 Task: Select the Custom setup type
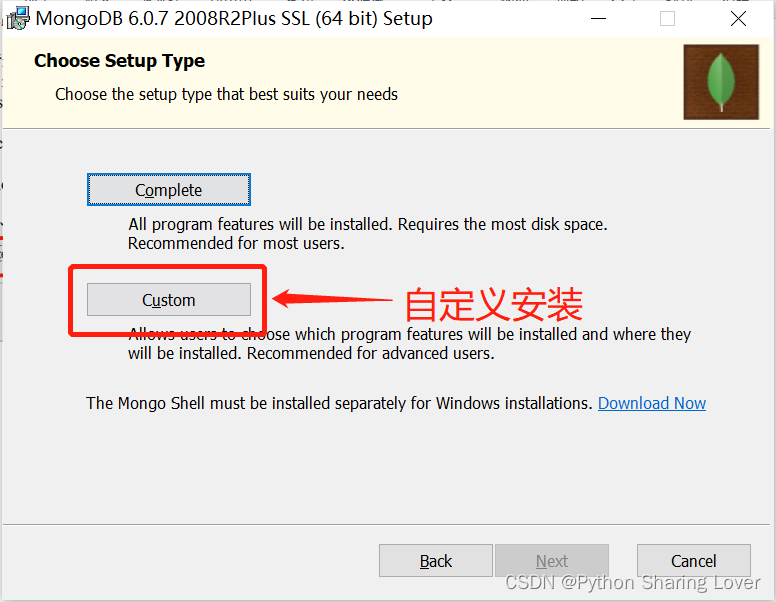pyautogui.click(x=169, y=300)
